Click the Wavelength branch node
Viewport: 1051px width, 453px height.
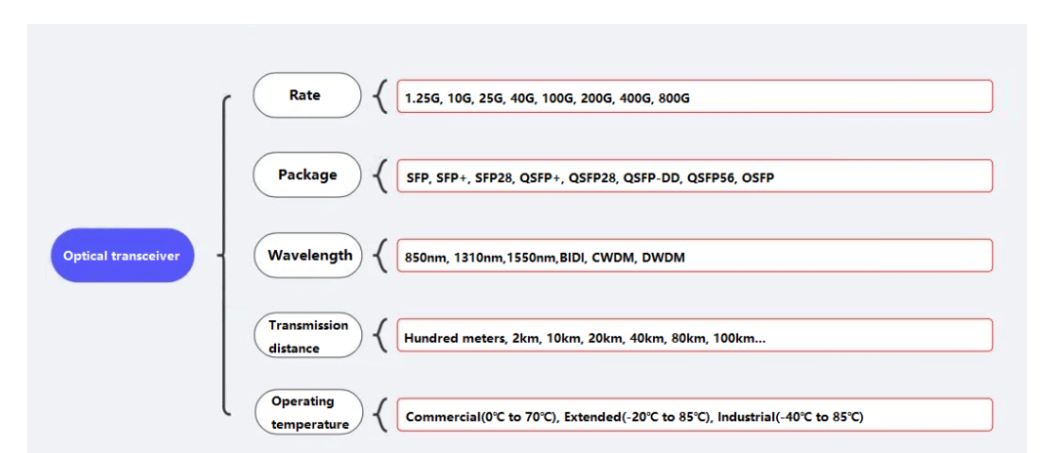click(309, 255)
